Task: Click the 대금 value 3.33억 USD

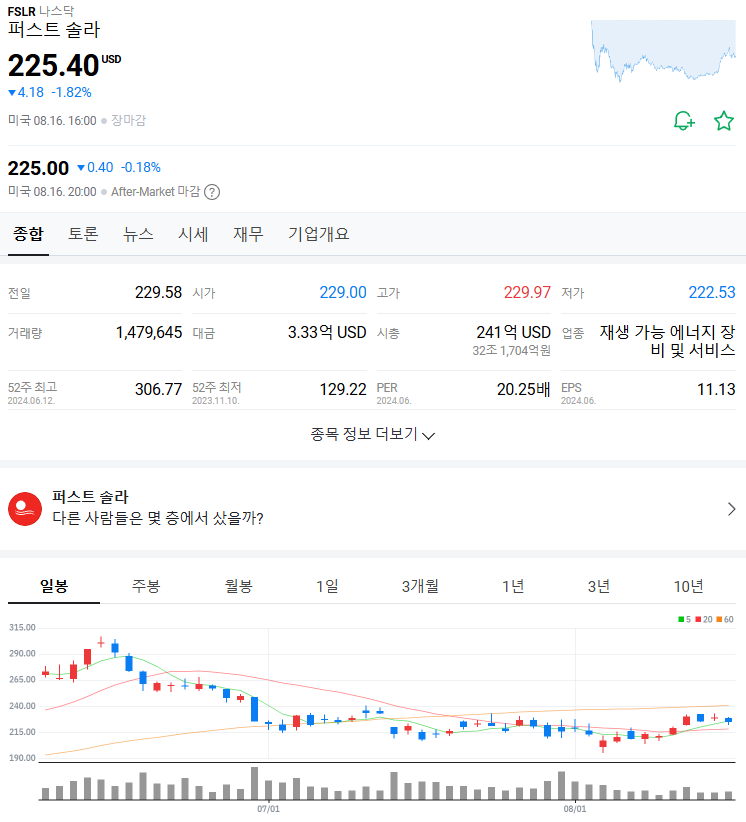Action: (x=327, y=332)
